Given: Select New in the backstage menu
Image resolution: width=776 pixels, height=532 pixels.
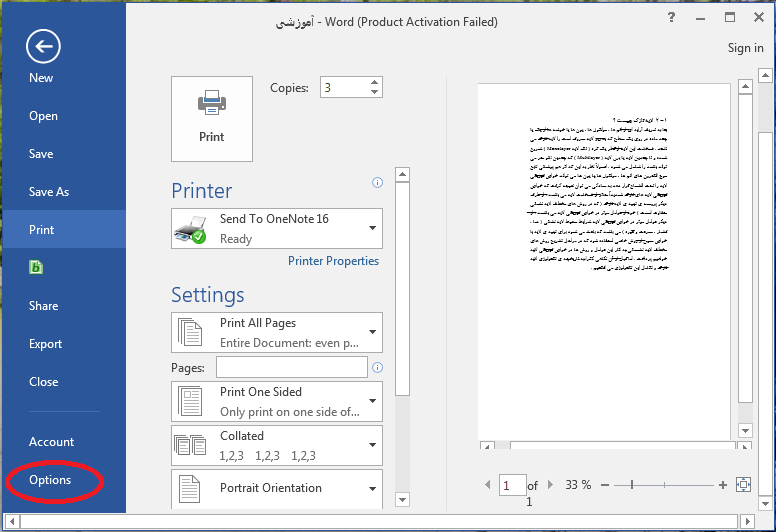Looking at the screenshot, I should [x=41, y=78].
